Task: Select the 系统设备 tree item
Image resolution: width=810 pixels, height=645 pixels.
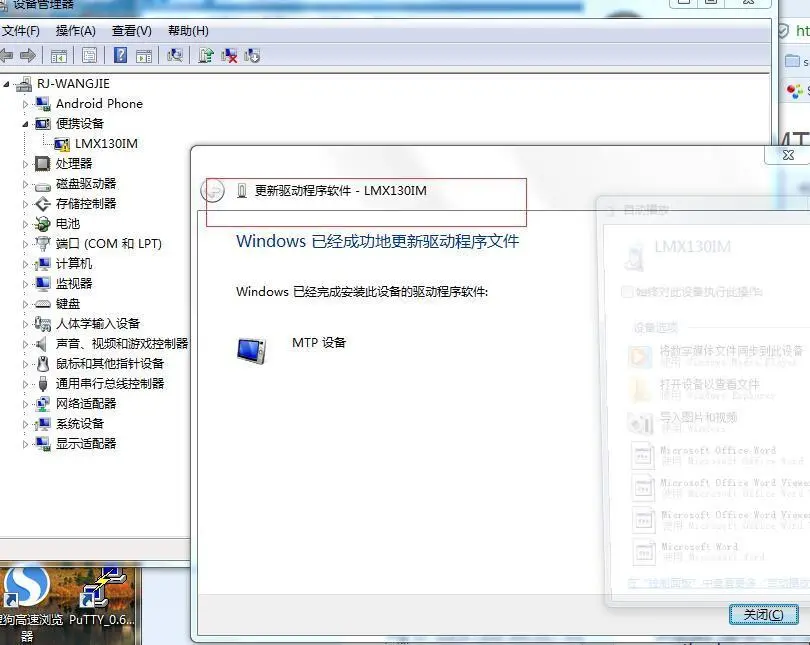Action: [80, 423]
